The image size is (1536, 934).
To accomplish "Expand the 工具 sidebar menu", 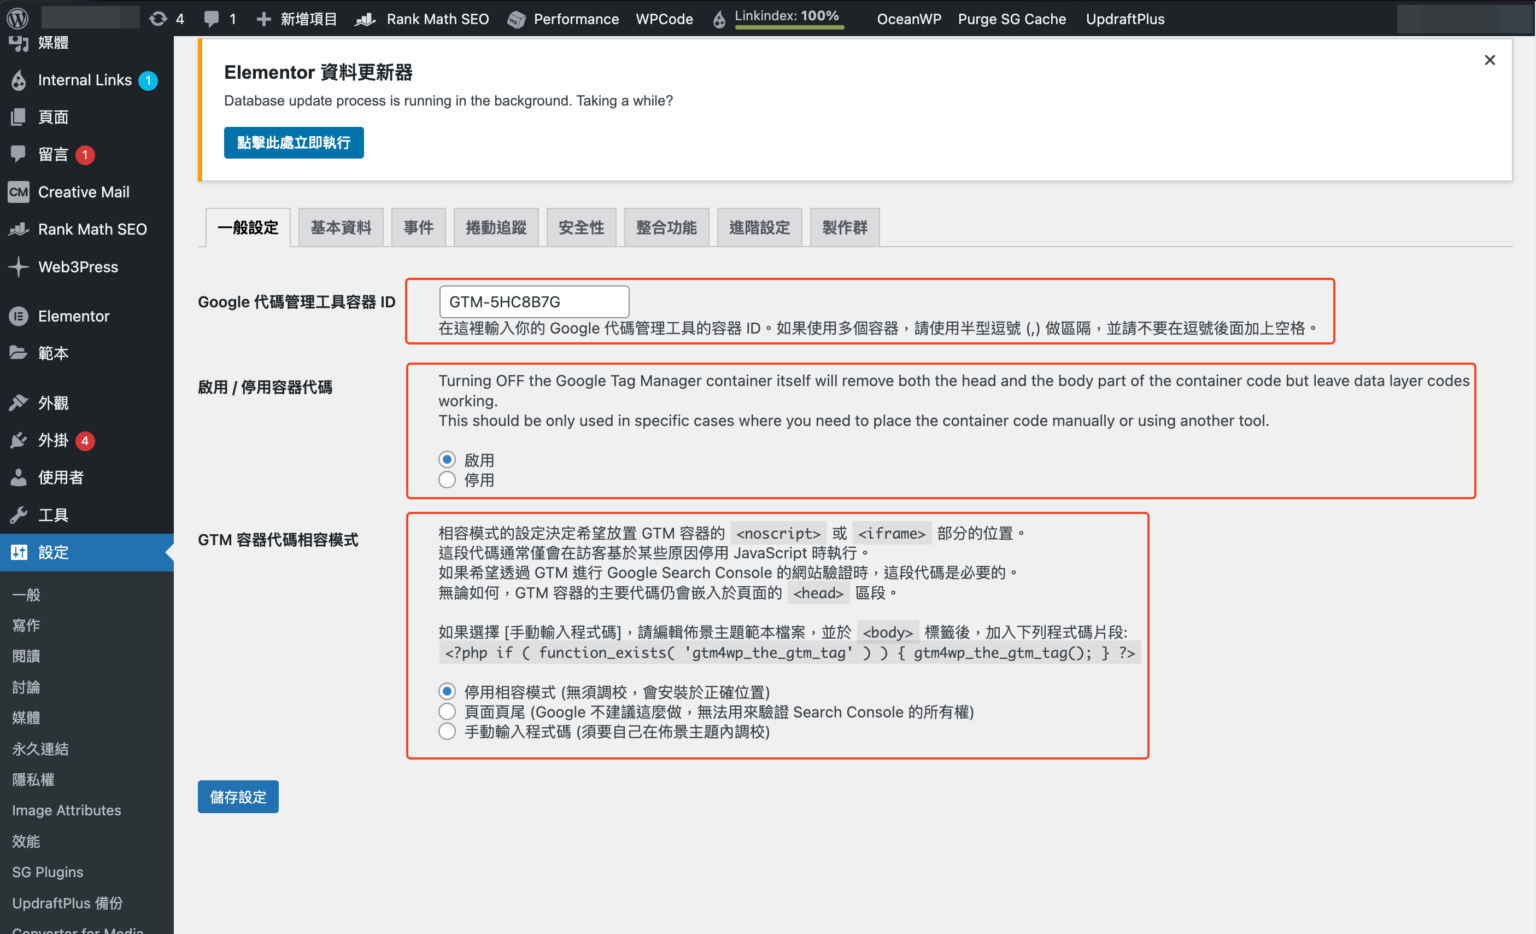I will pos(55,514).
